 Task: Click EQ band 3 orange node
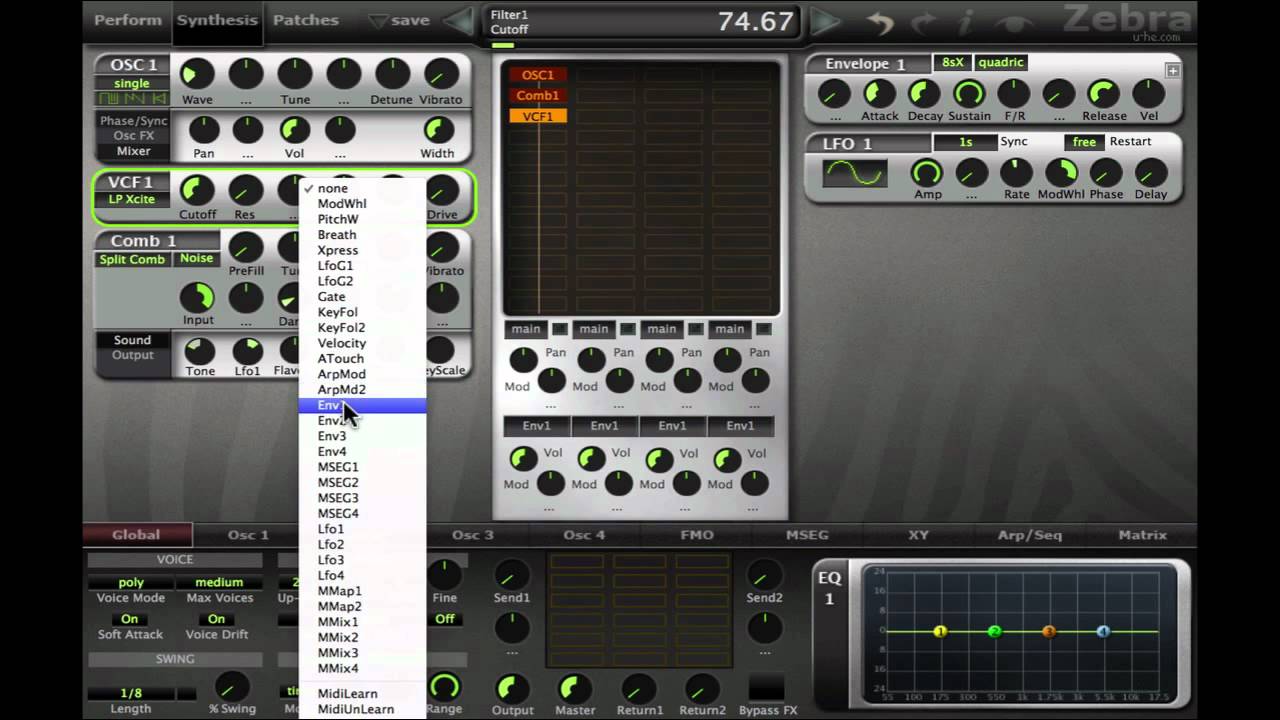tap(1049, 632)
